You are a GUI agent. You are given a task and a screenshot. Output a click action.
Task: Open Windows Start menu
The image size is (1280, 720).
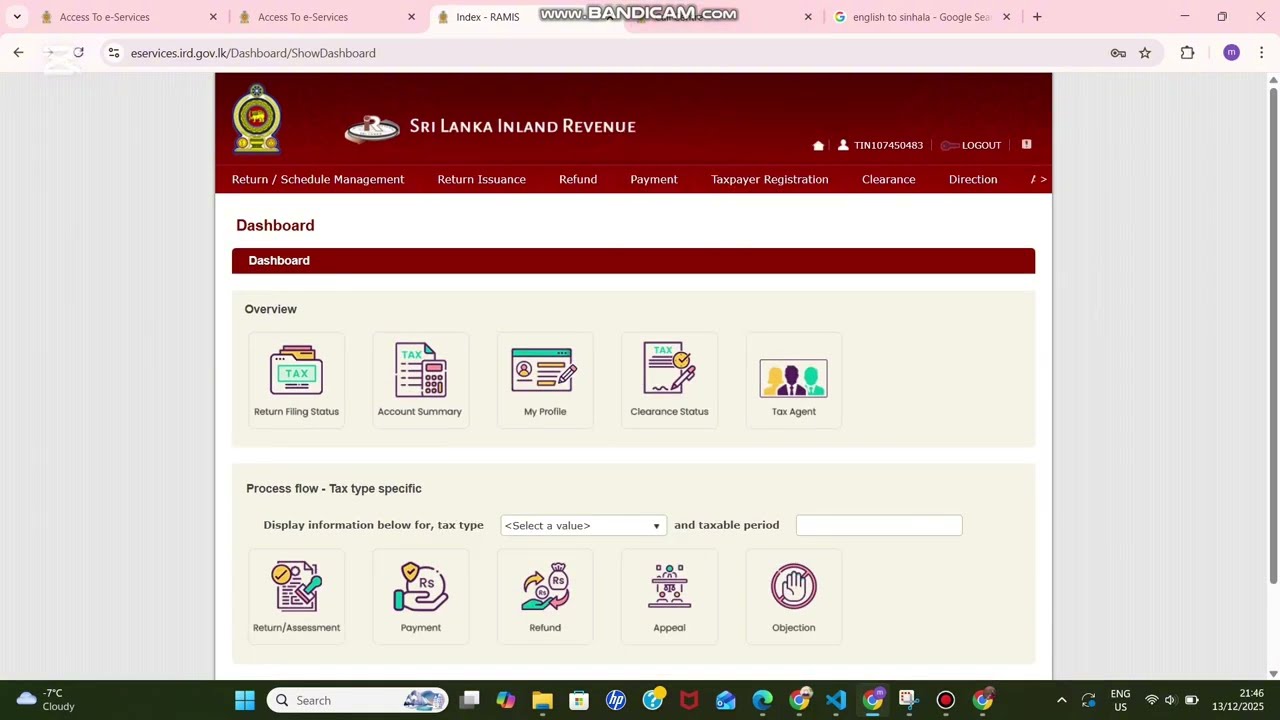click(245, 700)
